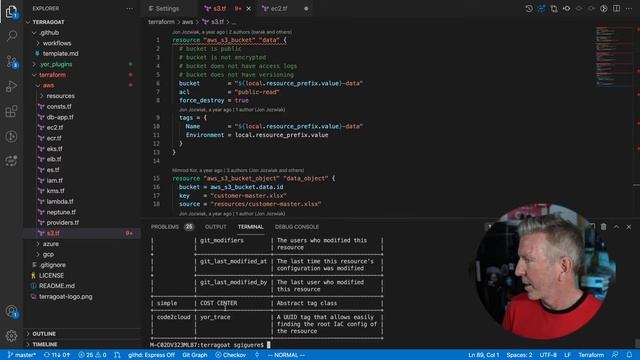Expand the yor_plugins folder
Viewport: 640px width, 360px height.
[x=82, y=64]
